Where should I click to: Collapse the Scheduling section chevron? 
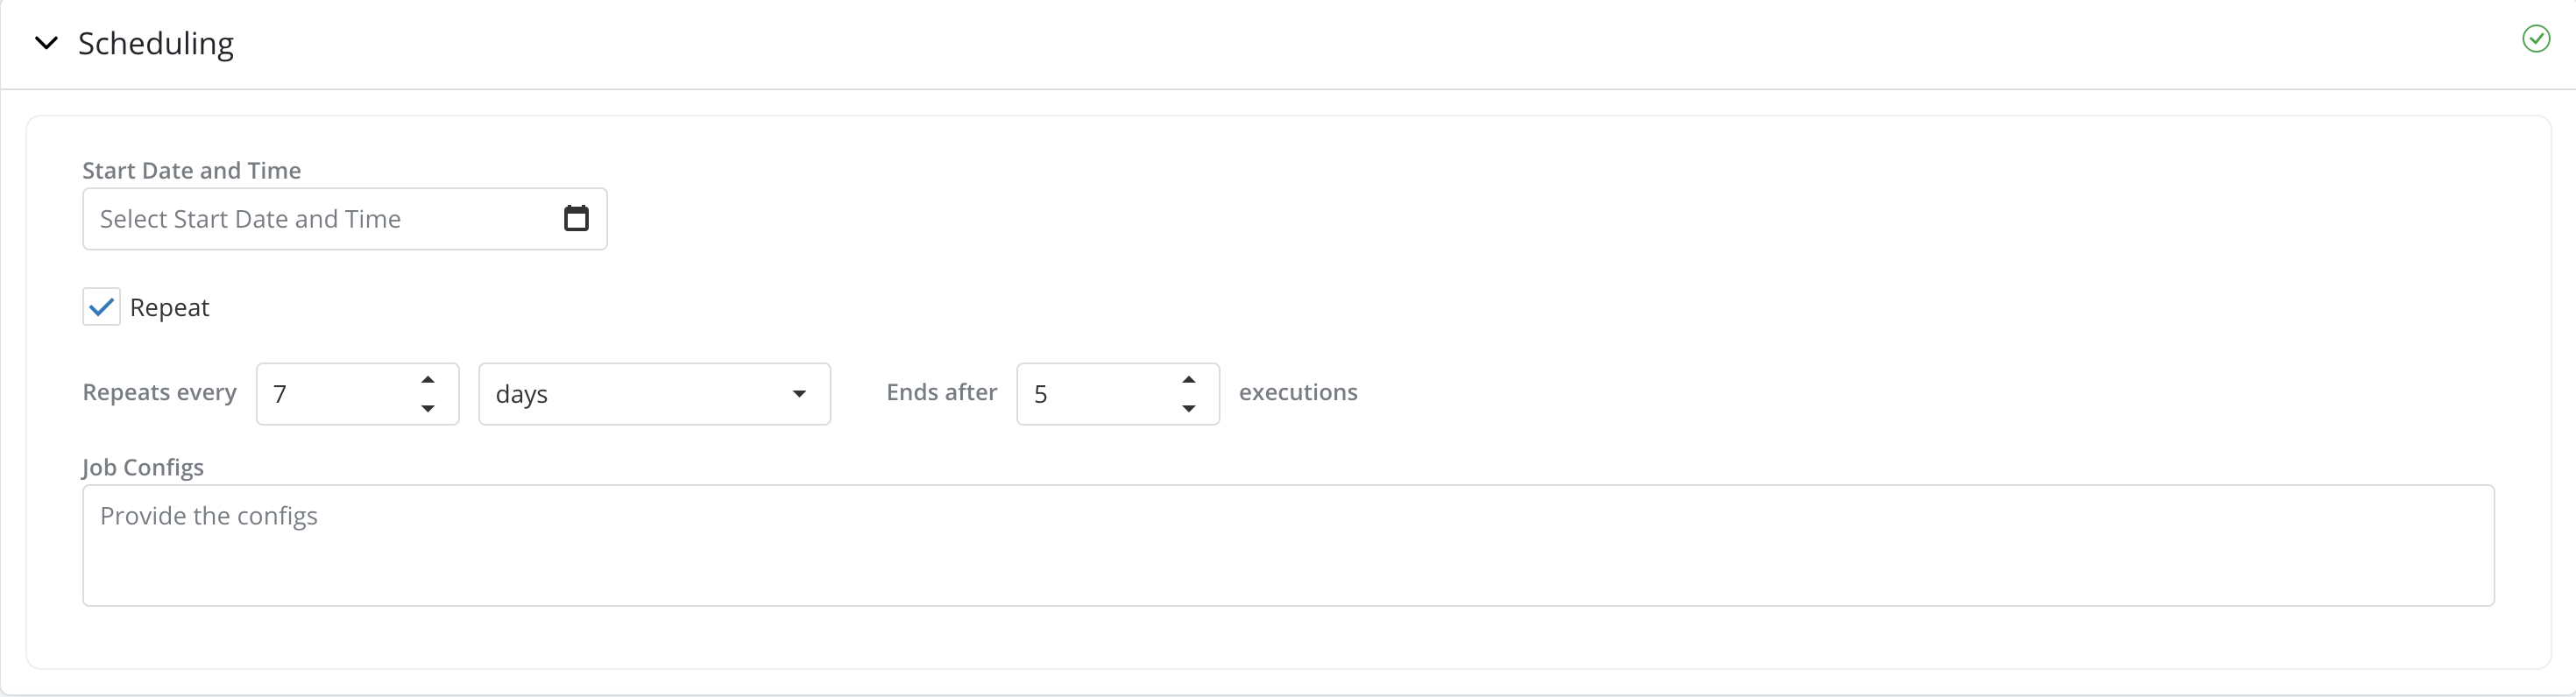pyautogui.click(x=46, y=43)
